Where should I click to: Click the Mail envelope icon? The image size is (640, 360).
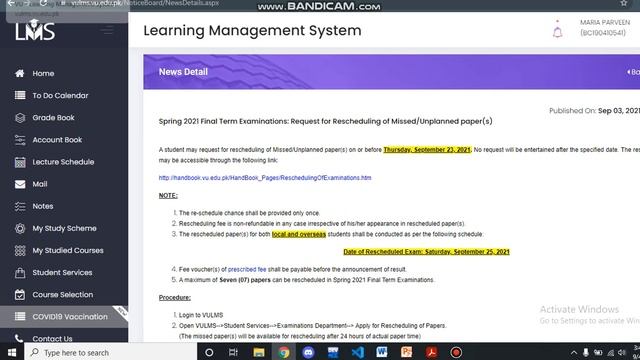tap(20, 184)
